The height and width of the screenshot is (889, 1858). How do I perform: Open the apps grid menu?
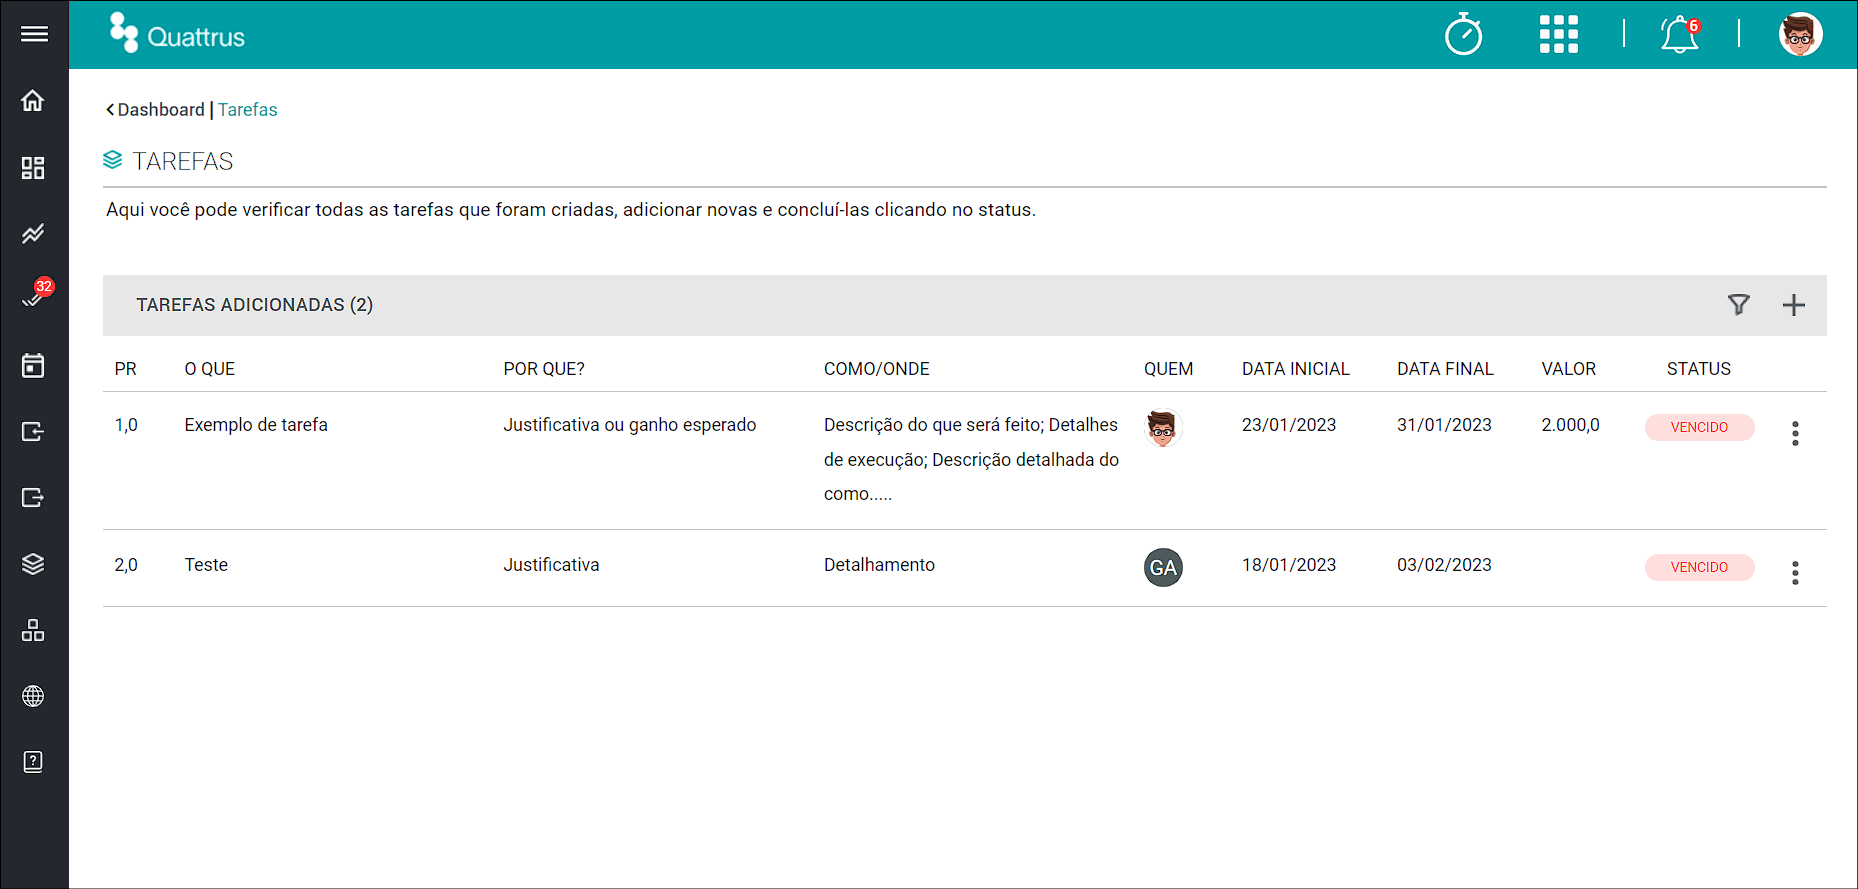[1558, 34]
